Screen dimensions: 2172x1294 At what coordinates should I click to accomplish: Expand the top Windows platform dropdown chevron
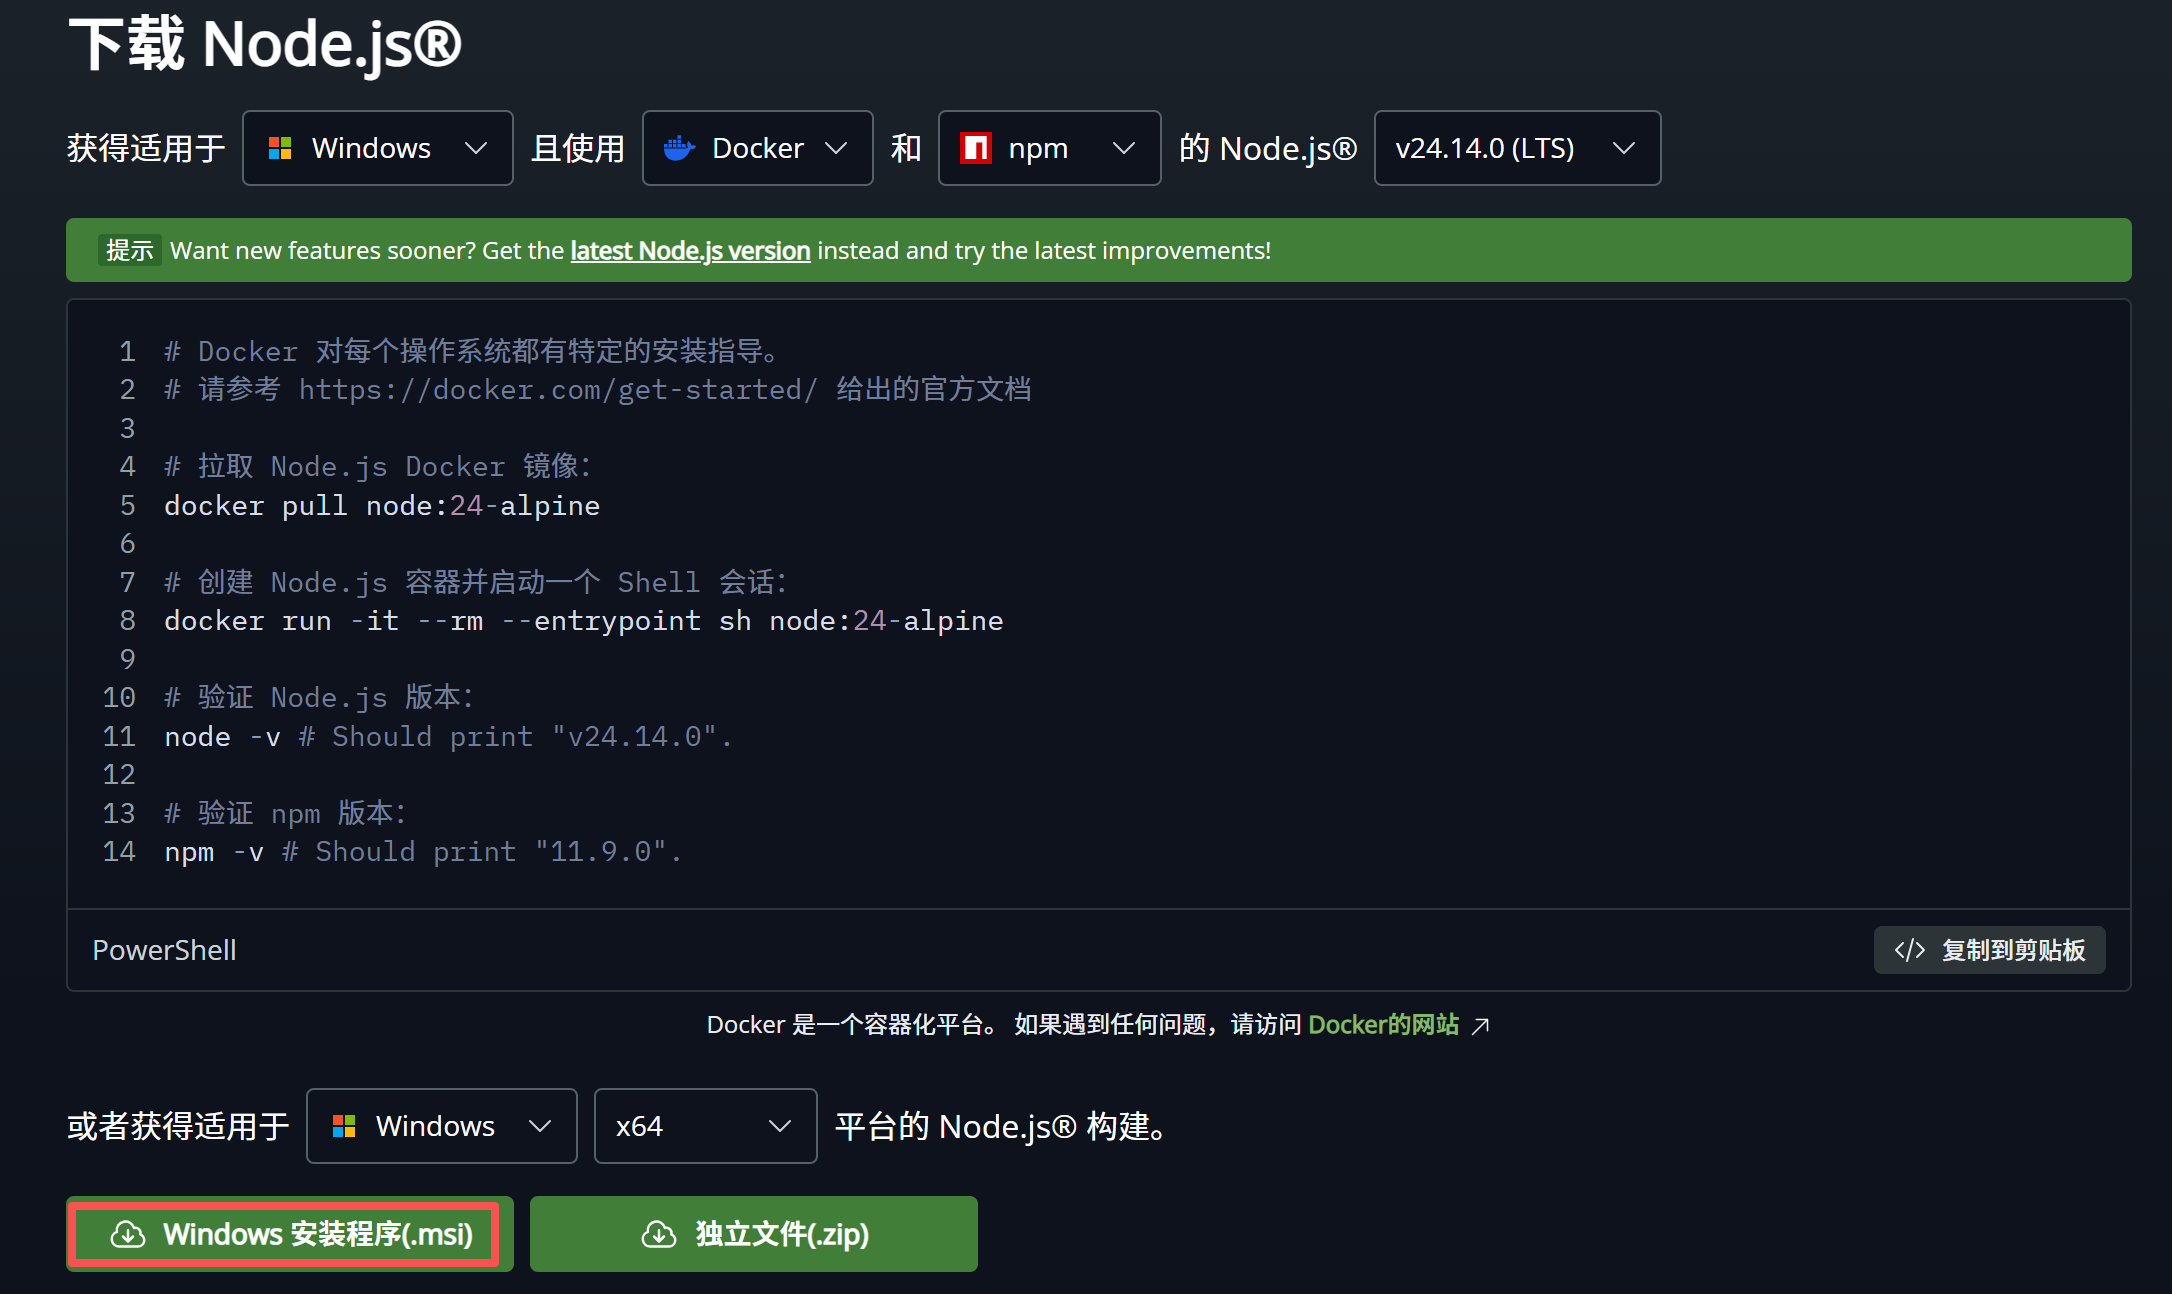click(x=476, y=148)
